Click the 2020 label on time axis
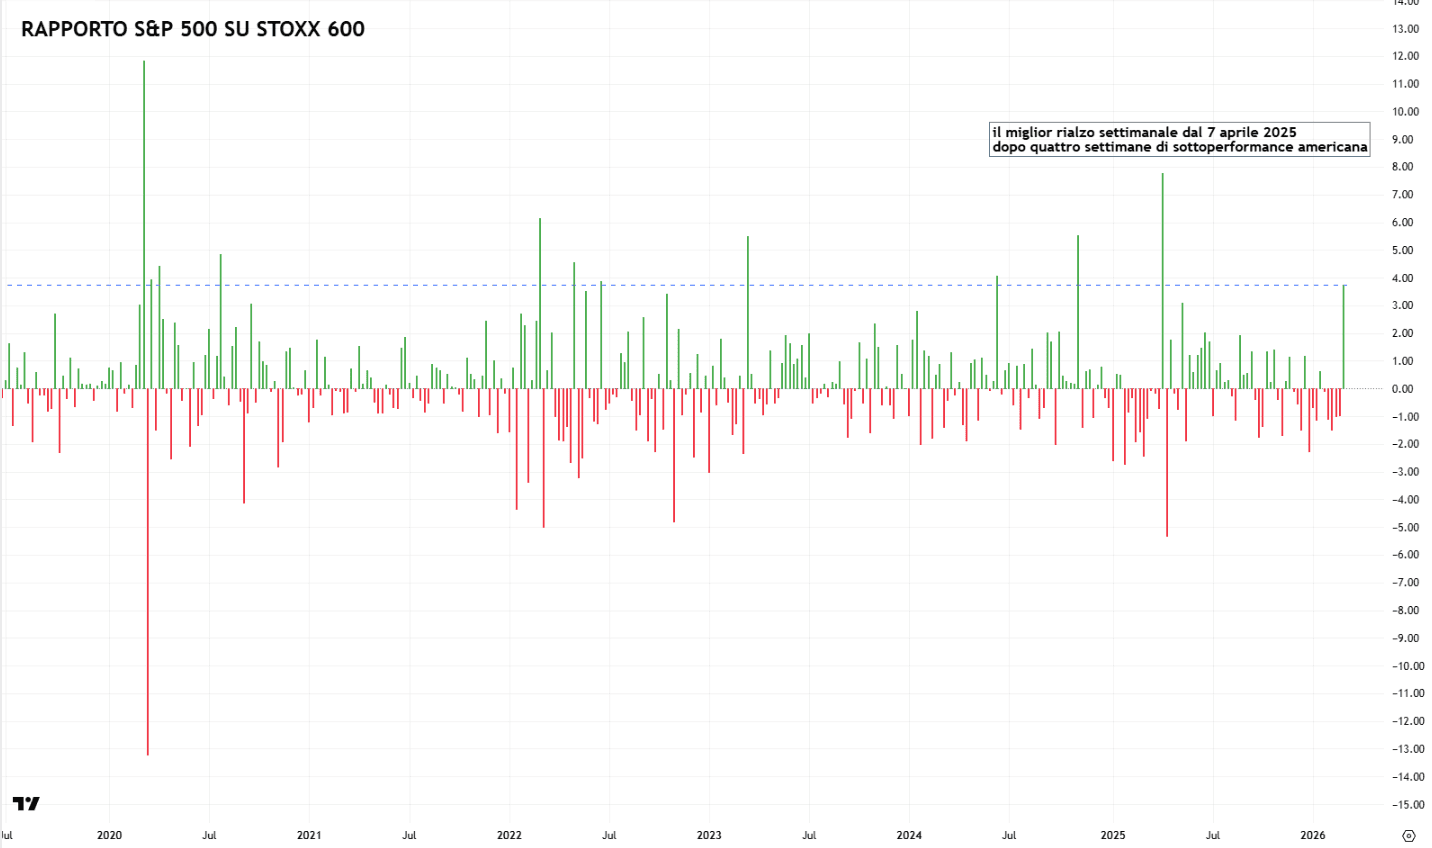Screen dimensions: 1432x848 coord(109,835)
